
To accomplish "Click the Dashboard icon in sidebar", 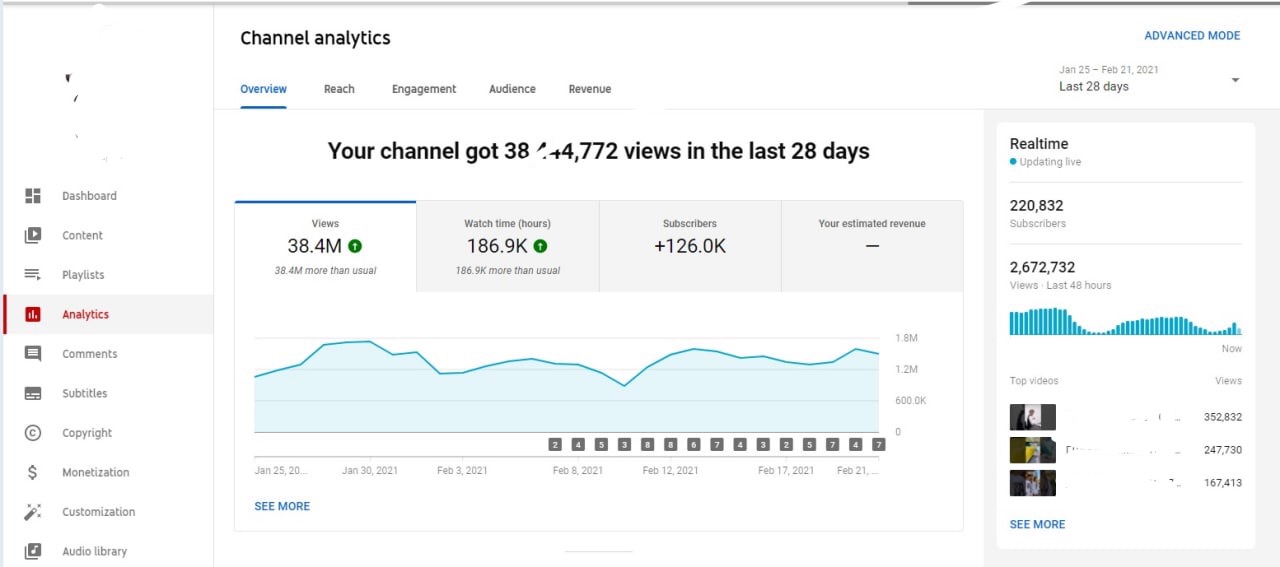I will click(x=33, y=196).
